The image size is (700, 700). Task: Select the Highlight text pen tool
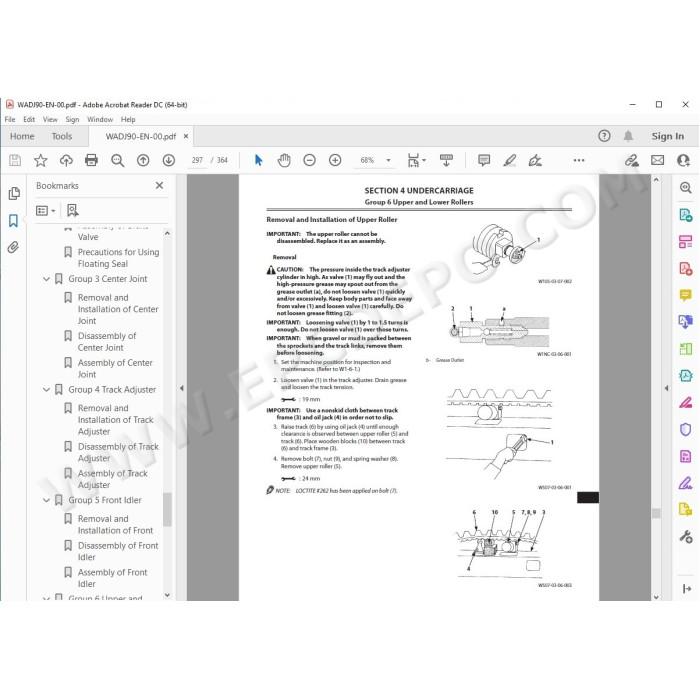pos(509,160)
